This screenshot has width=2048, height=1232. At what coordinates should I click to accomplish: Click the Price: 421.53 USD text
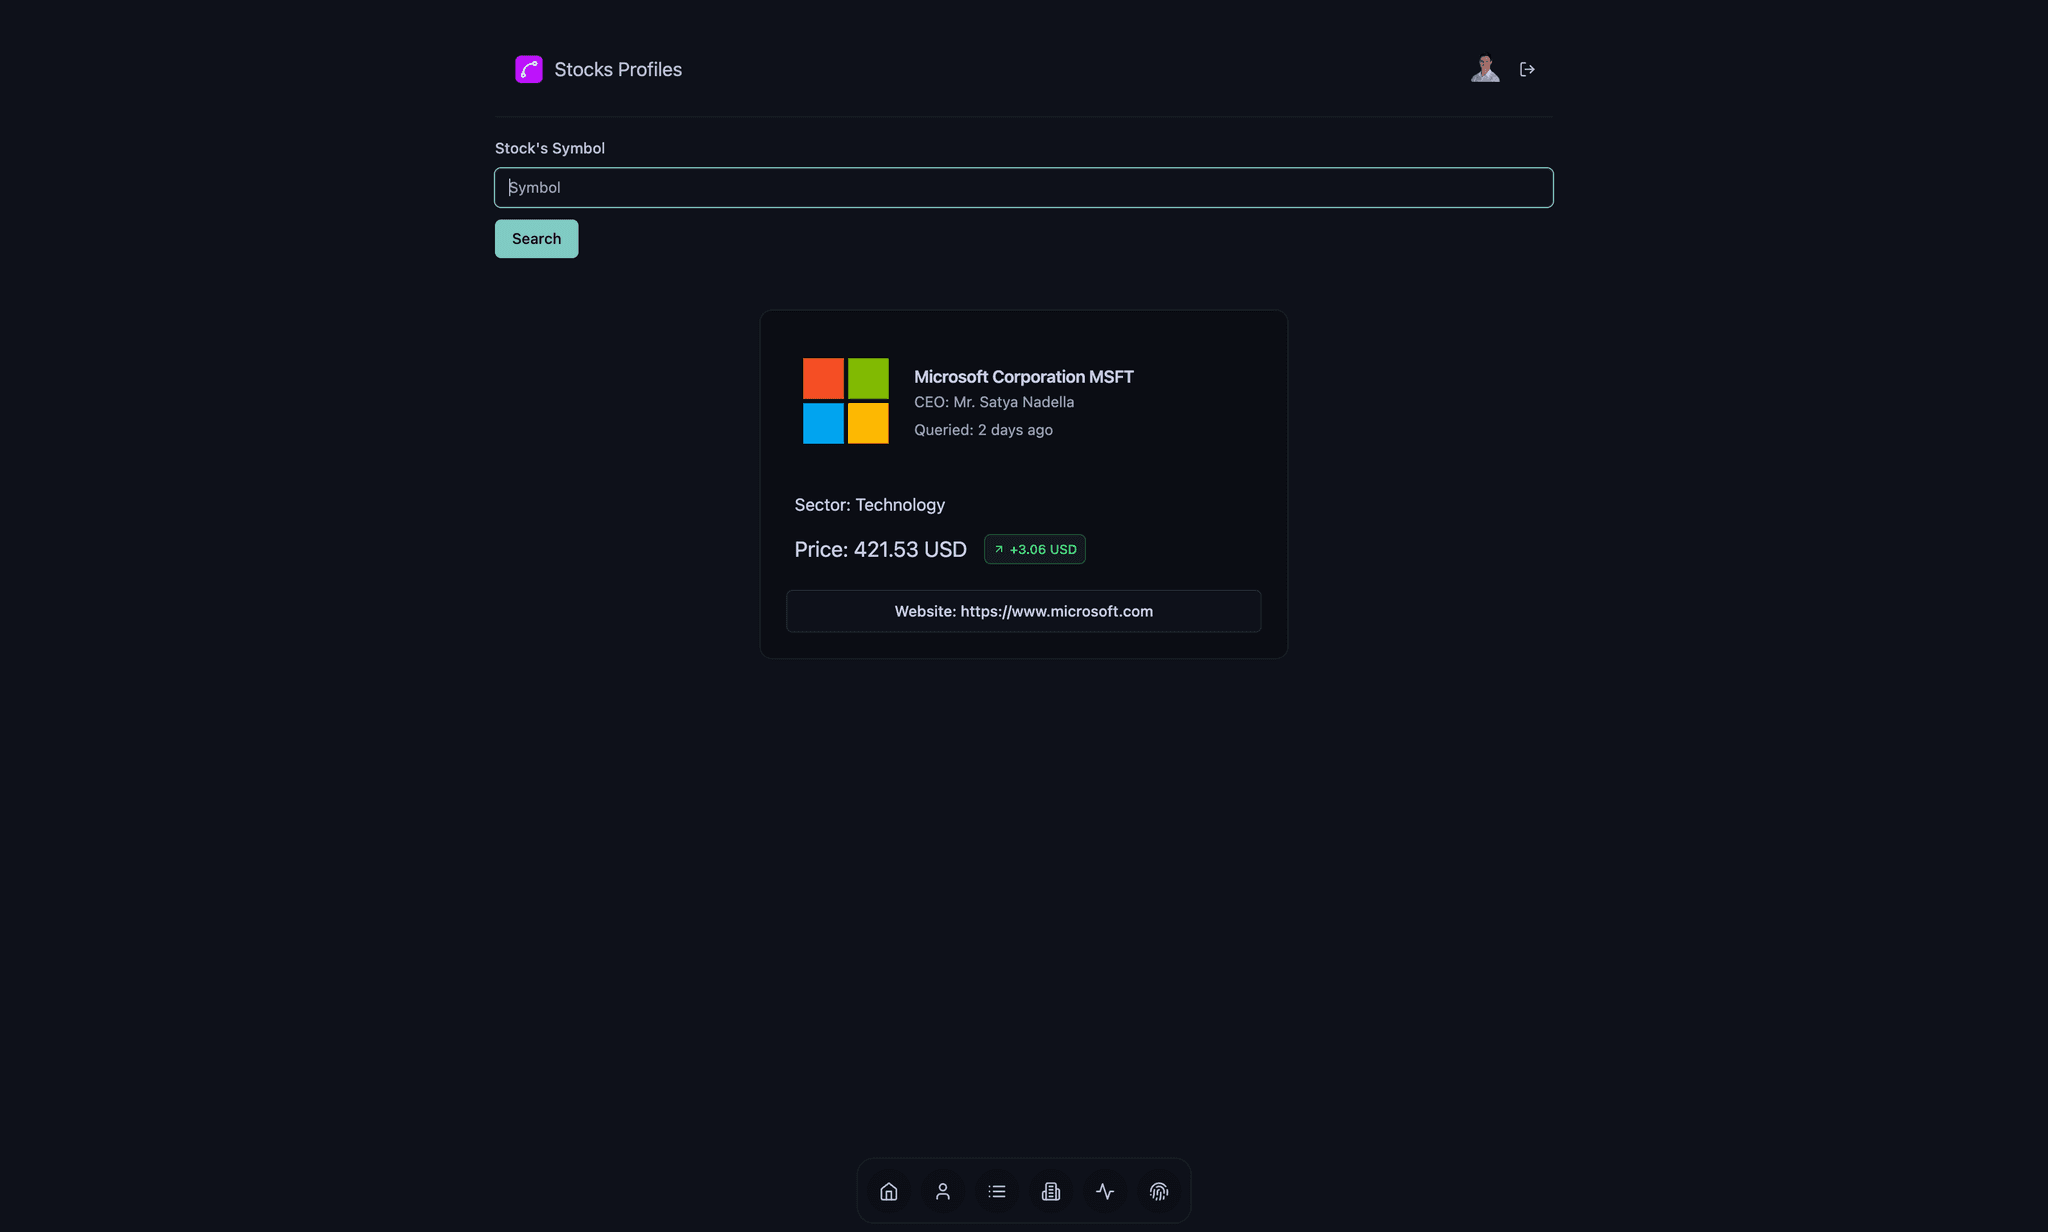[881, 550]
